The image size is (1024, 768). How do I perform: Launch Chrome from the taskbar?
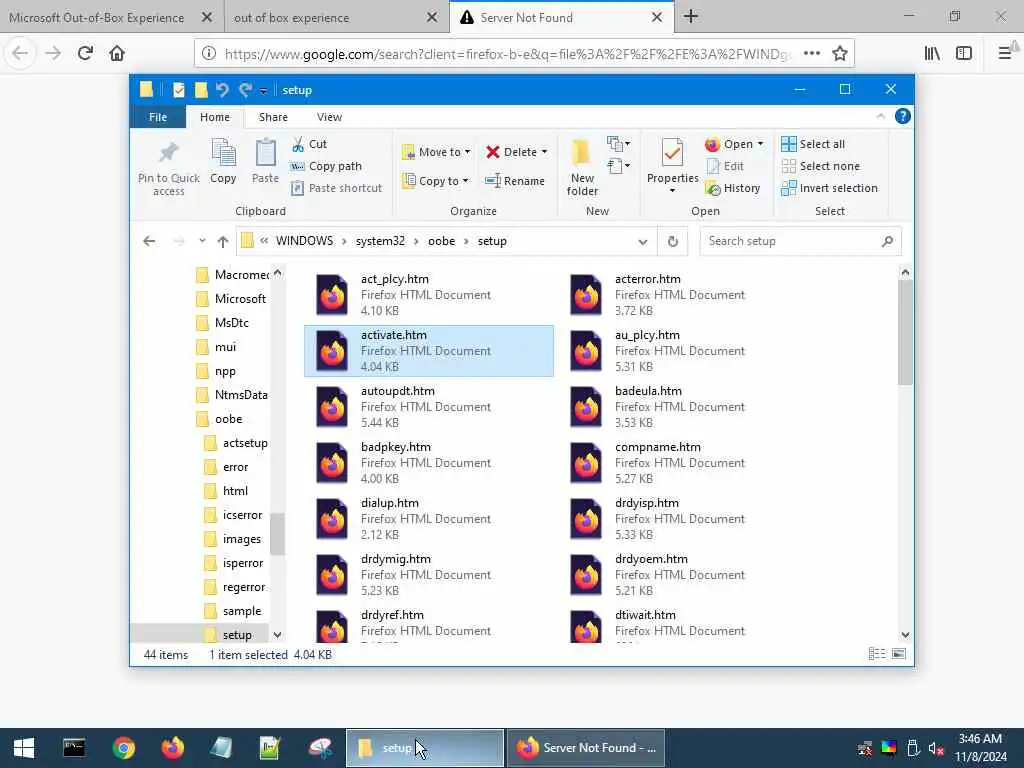click(123, 748)
